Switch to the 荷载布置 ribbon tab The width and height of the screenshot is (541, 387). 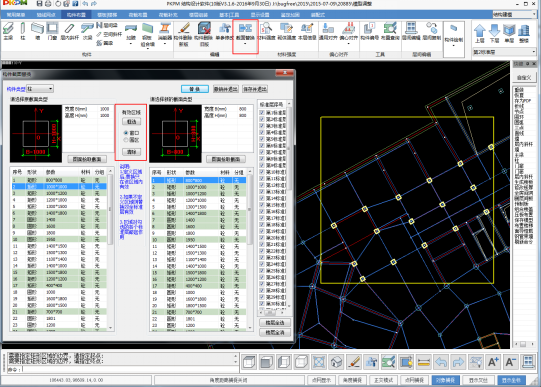pyautogui.click(x=138, y=14)
